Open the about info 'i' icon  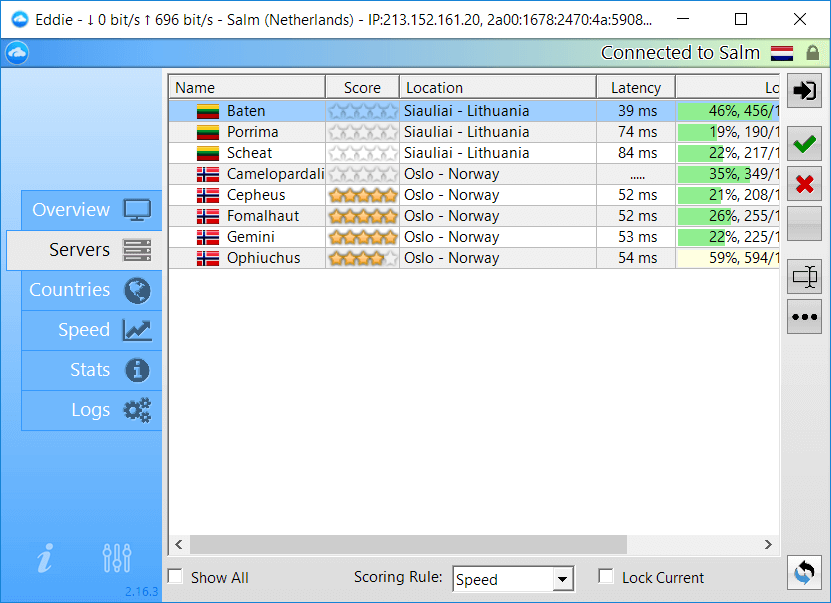point(45,557)
